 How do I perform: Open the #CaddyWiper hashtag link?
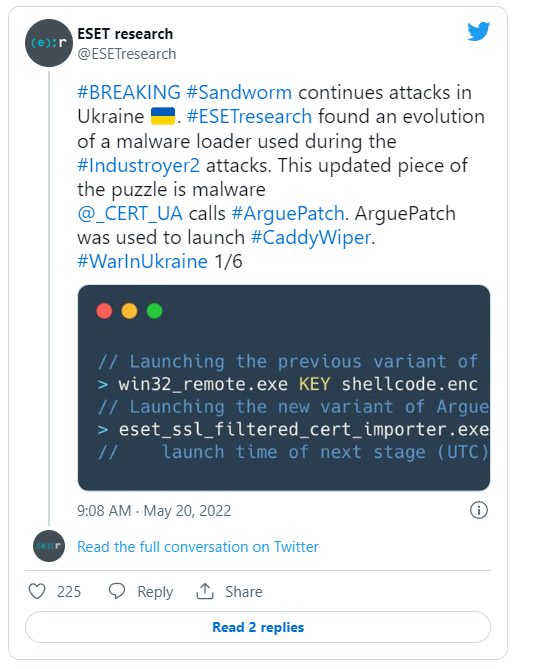311,237
